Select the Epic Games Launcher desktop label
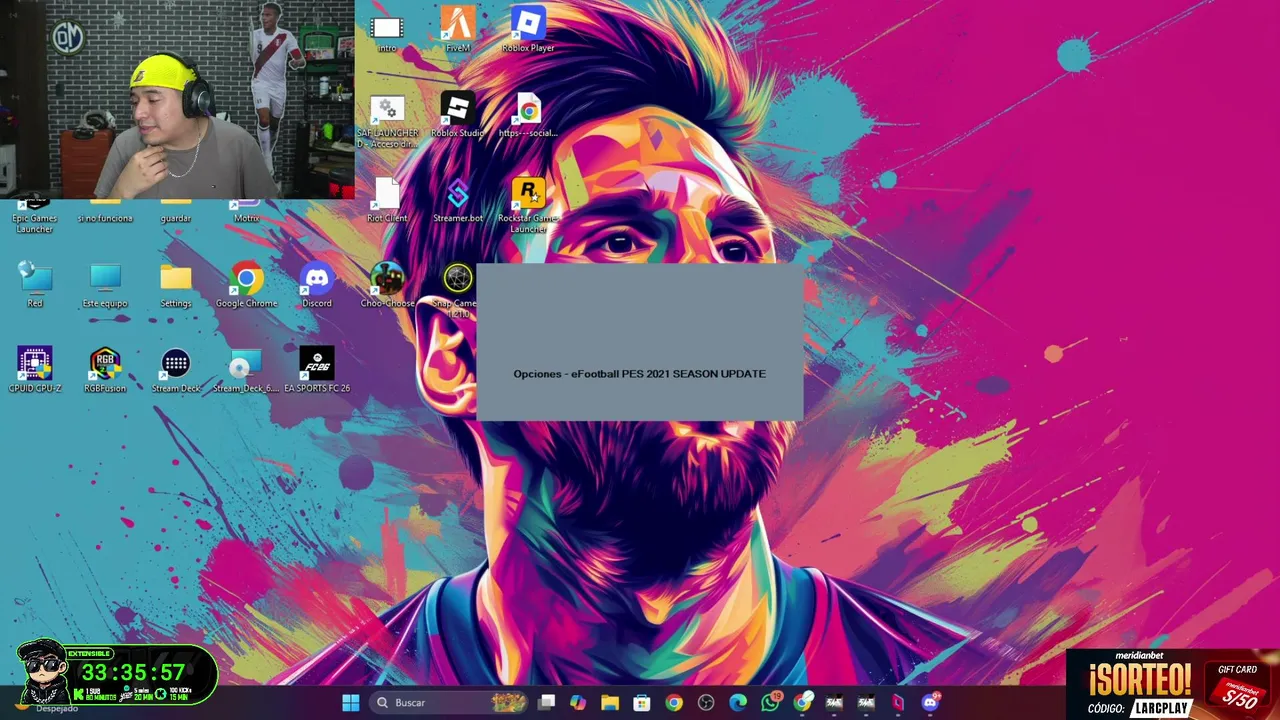This screenshot has width=1280, height=720. tap(35, 224)
